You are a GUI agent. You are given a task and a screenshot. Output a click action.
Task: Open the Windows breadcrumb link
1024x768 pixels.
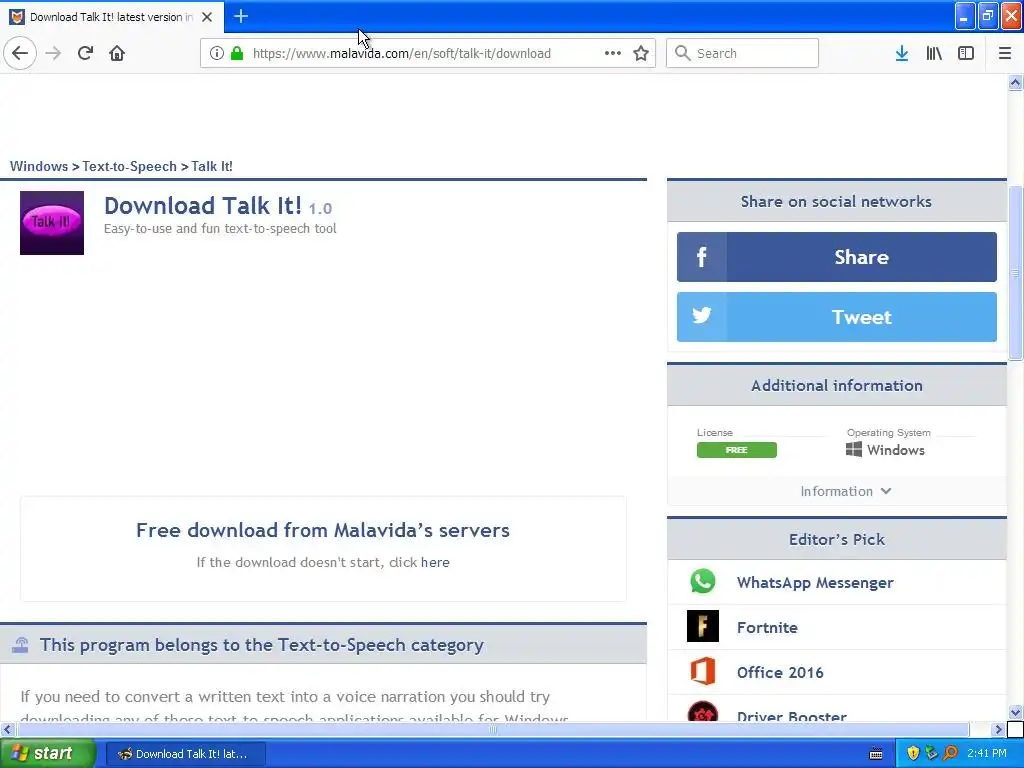point(39,166)
